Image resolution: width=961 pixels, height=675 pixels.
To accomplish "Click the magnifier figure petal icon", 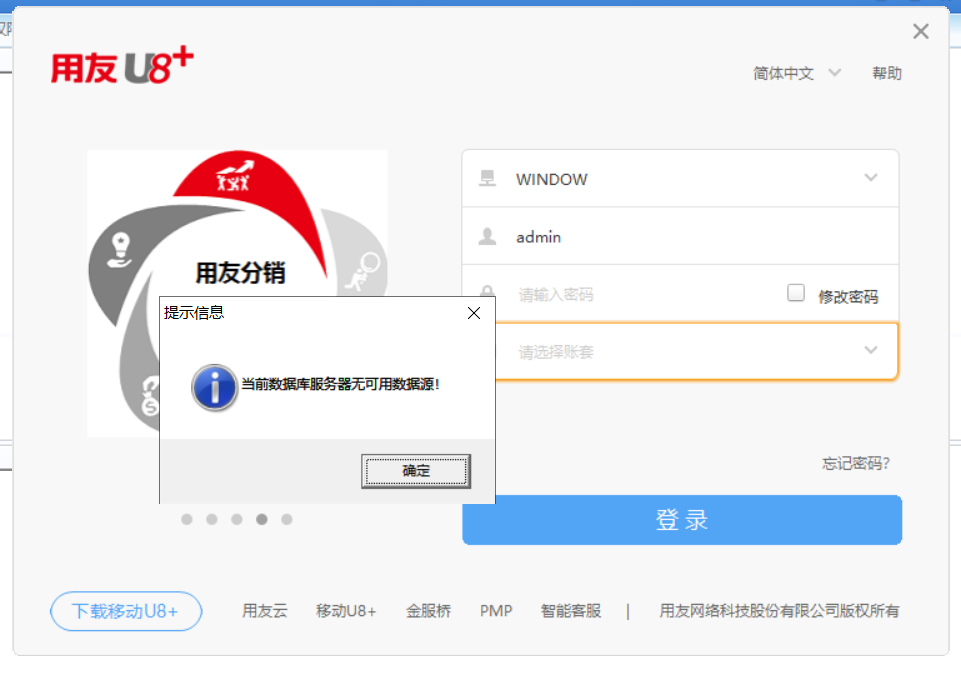I will (363, 271).
